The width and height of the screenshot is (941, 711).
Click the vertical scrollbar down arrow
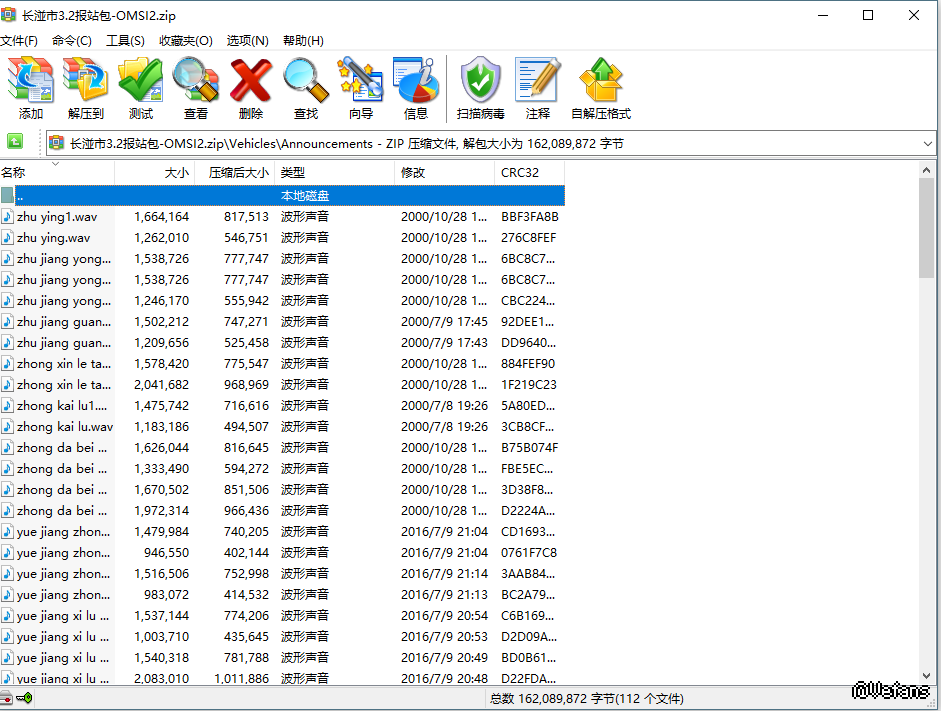coord(927,677)
